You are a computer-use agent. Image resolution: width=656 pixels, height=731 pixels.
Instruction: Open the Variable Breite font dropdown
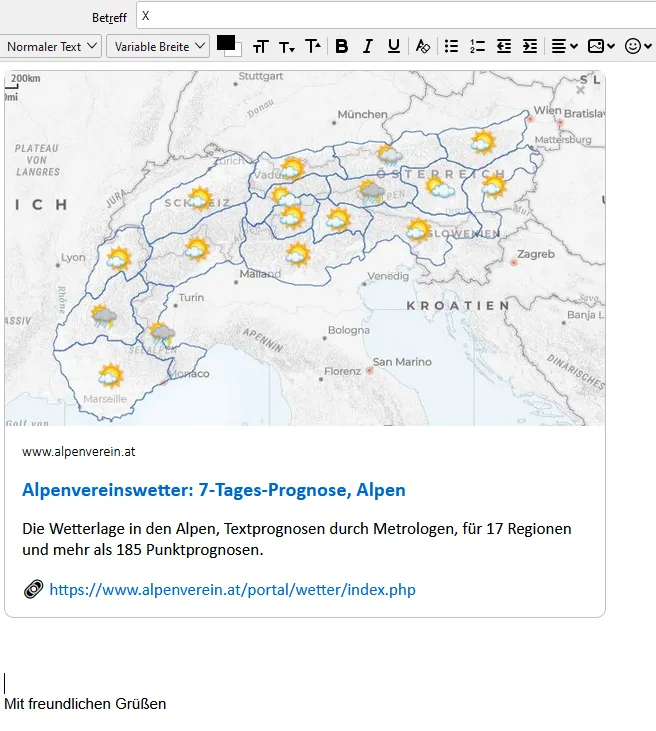pos(158,46)
